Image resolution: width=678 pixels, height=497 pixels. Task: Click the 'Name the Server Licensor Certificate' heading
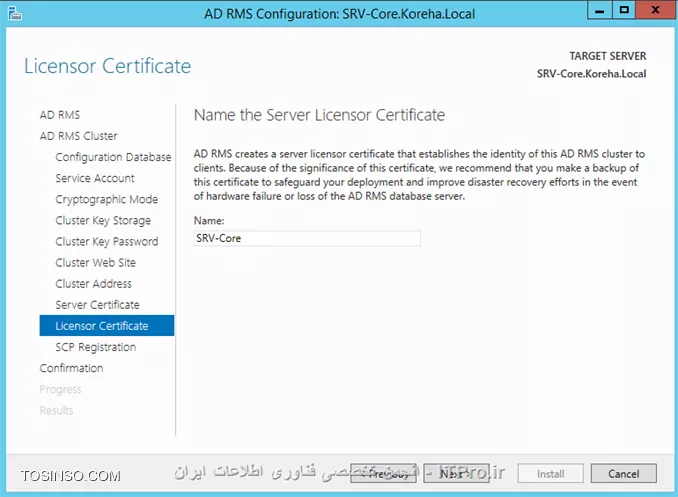pos(319,115)
